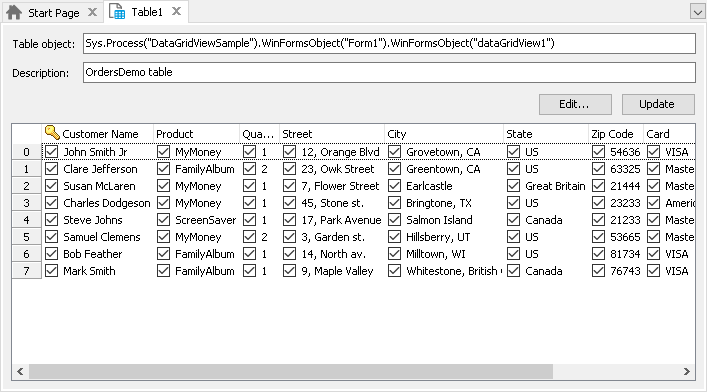Click the key icon beside the Customer Name header
Screen dimensions: 707x392
point(52,133)
